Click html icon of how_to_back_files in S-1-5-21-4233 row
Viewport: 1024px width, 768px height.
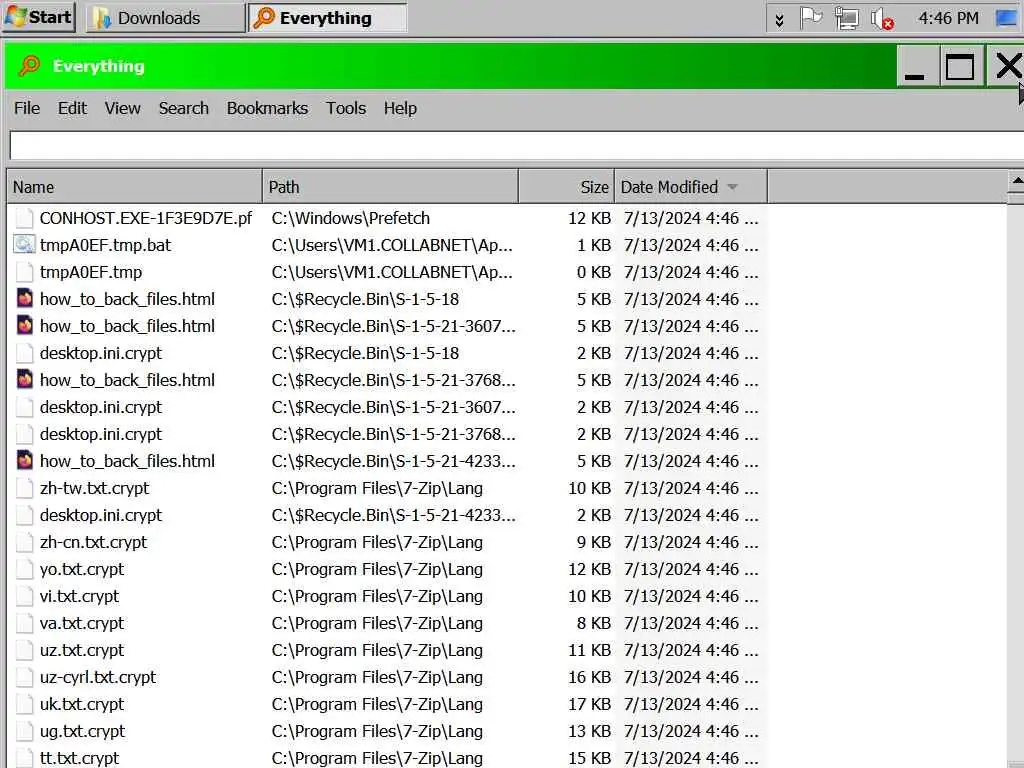pyautogui.click(x=24, y=461)
